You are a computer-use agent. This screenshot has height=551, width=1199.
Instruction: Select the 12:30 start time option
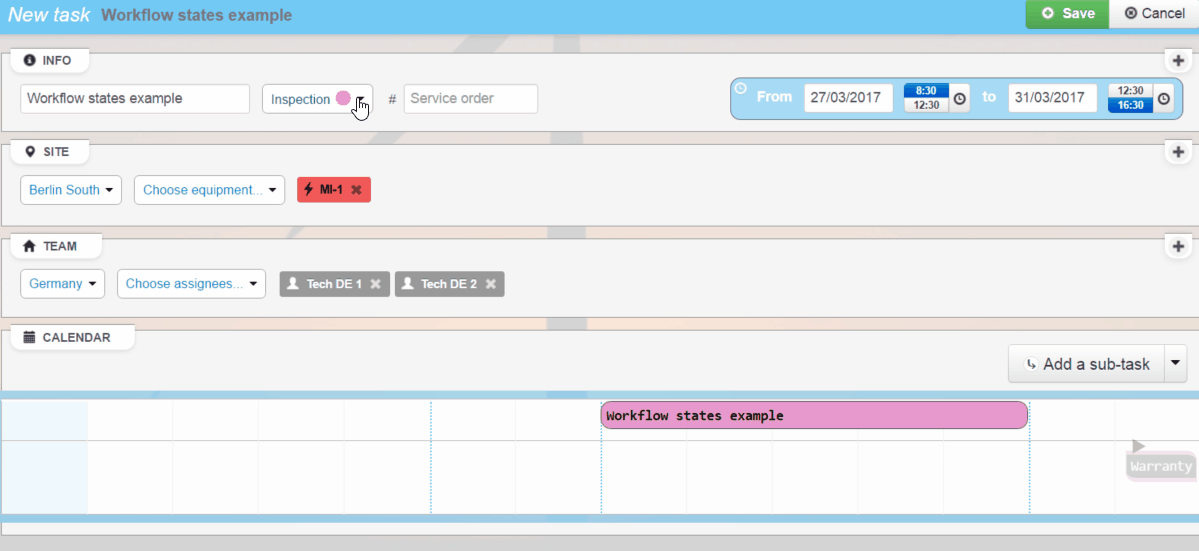tap(926, 105)
